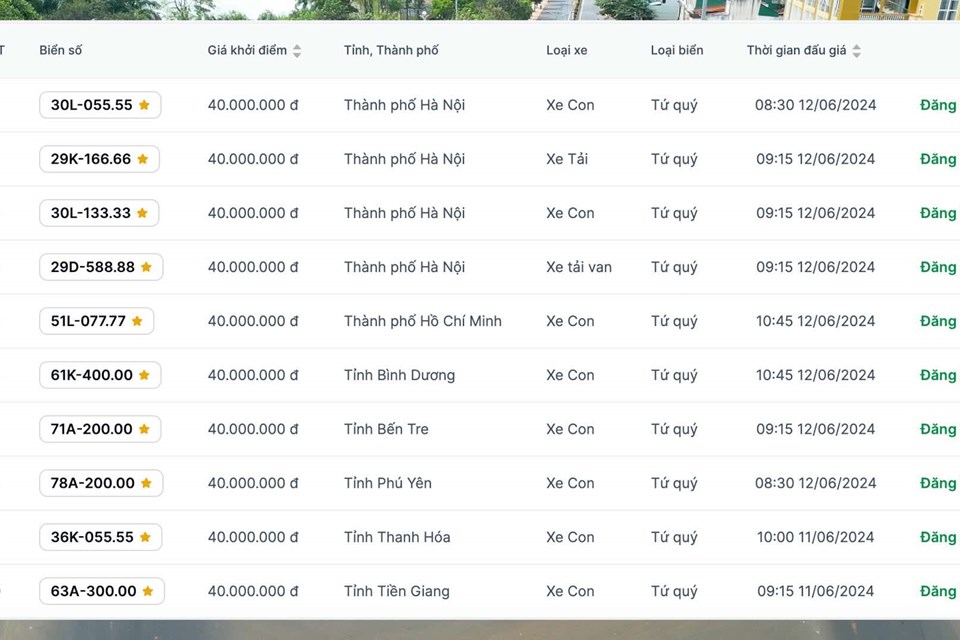Star the Thanh Hóa plate 36K-055.55
The height and width of the screenshot is (640, 960).
[x=145, y=537]
